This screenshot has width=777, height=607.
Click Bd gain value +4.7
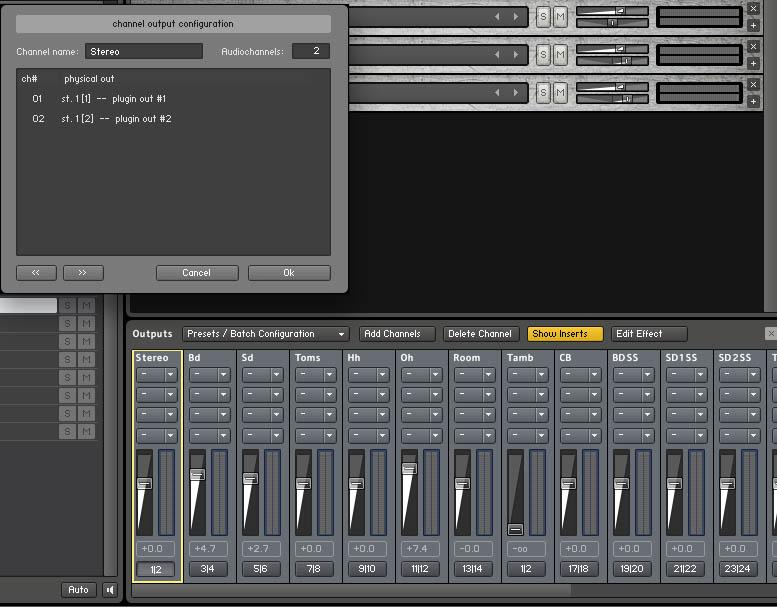(x=208, y=549)
